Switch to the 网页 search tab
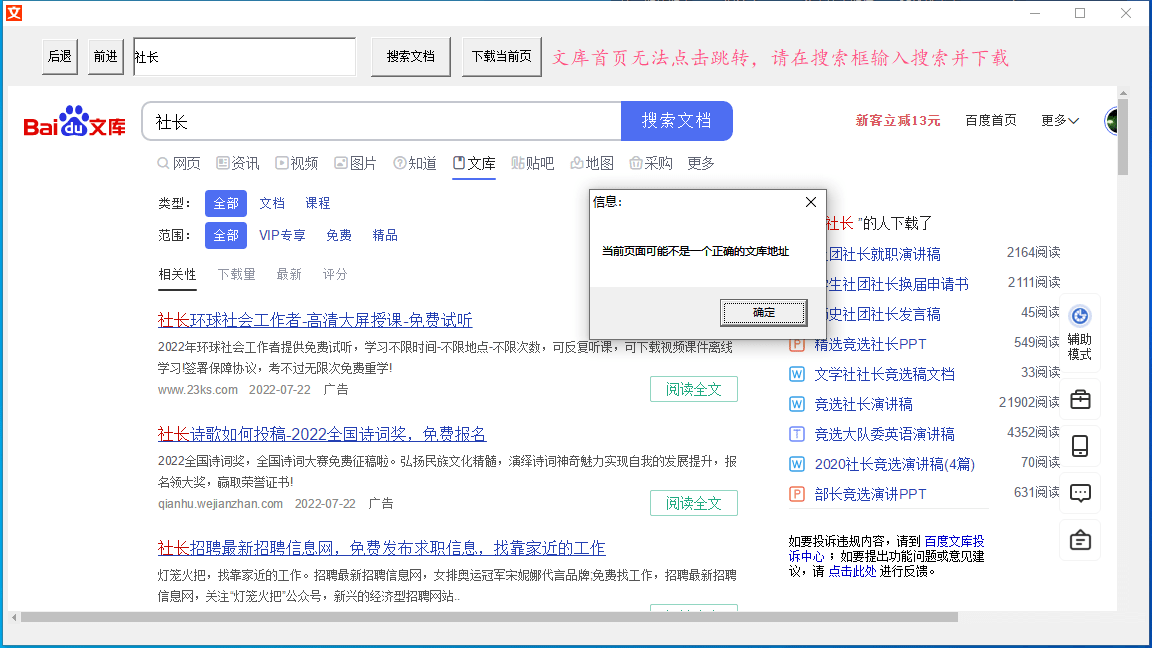 point(179,163)
